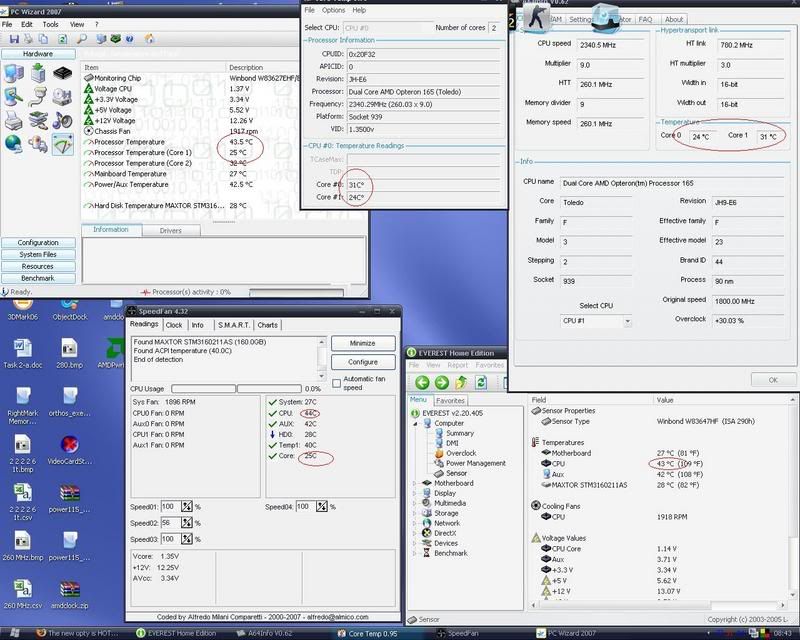Select the Network globe icon in Hardware panel

pyautogui.click(x=13, y=144)
